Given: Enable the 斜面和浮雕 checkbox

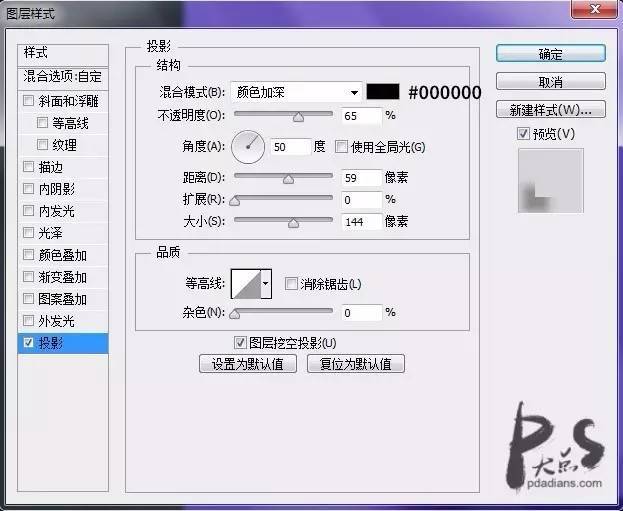Looking at the screenshot, I should point(28,101).
